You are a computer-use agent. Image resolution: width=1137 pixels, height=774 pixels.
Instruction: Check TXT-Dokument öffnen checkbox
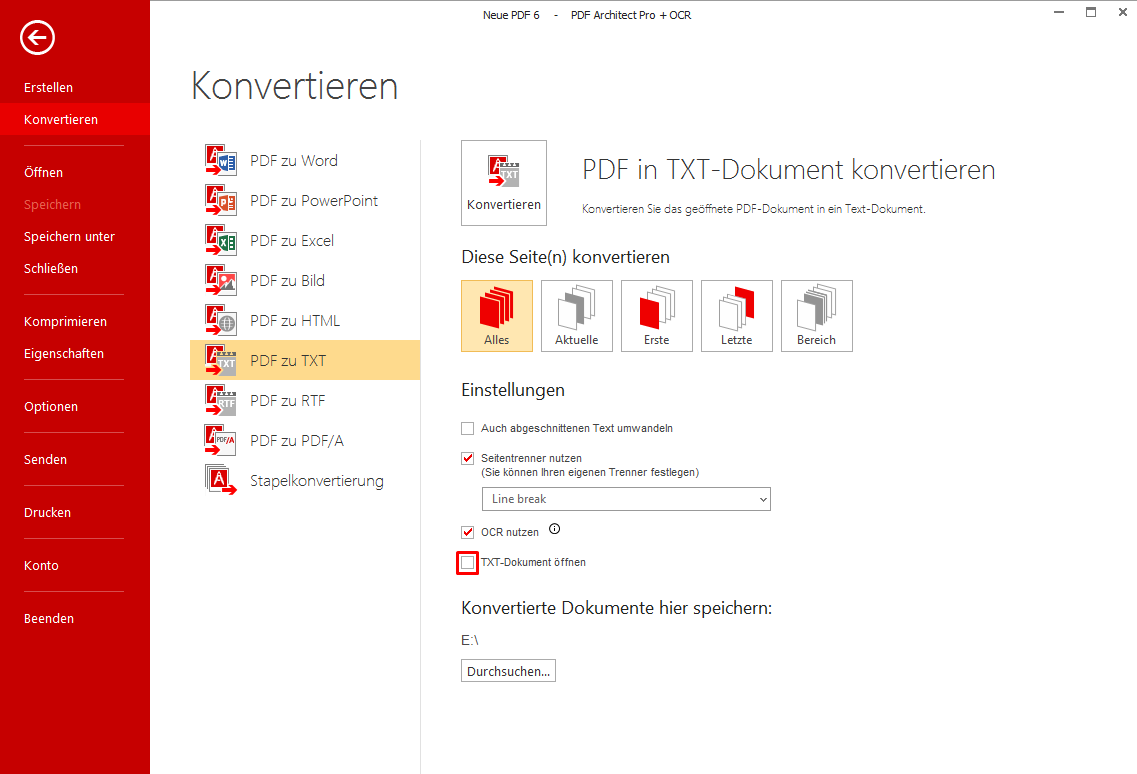(x=468, y=562)
